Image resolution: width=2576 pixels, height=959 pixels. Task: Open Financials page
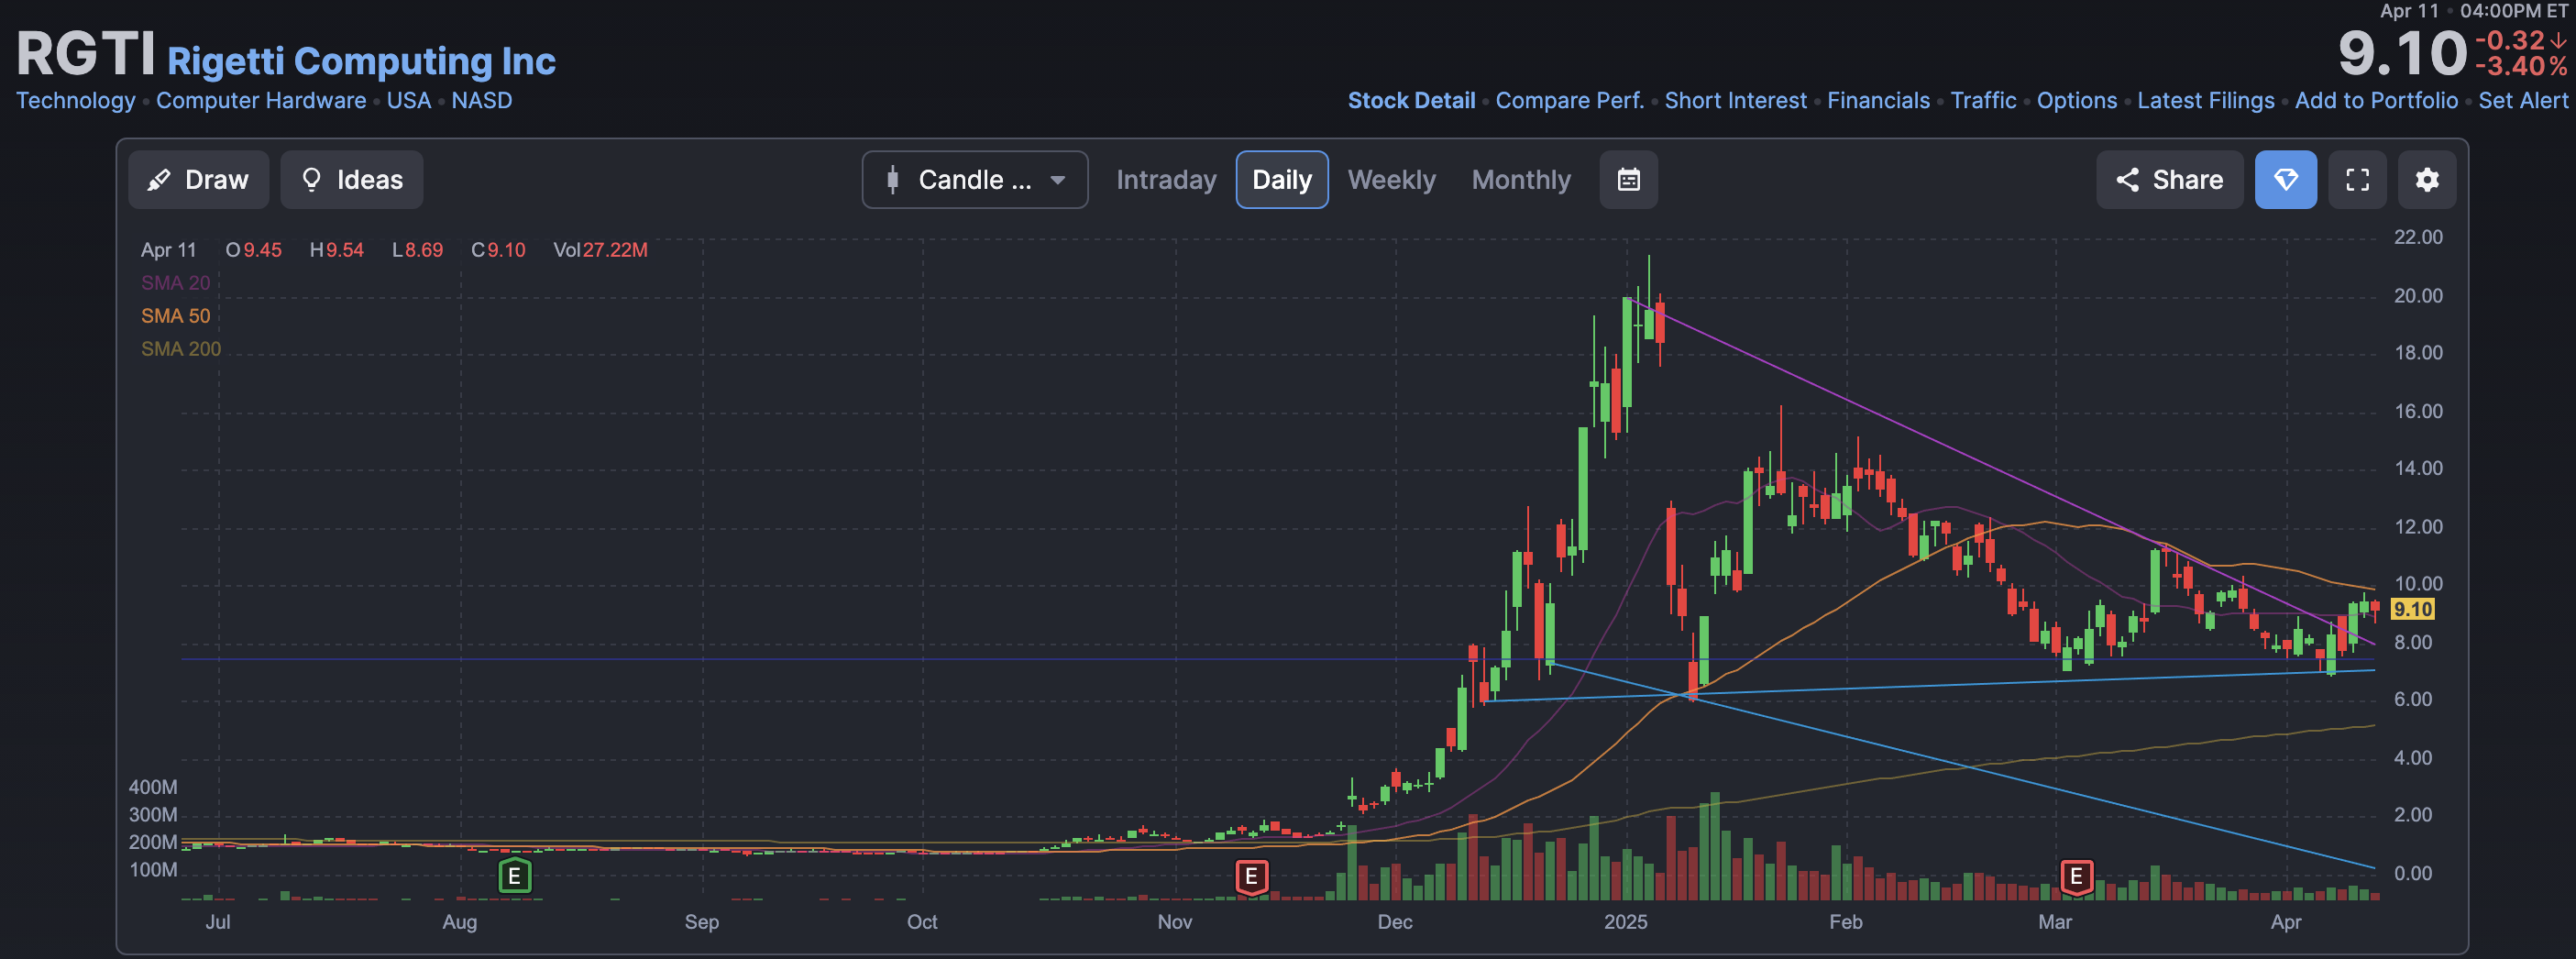pyautogui.click(x=1878, y=101)
